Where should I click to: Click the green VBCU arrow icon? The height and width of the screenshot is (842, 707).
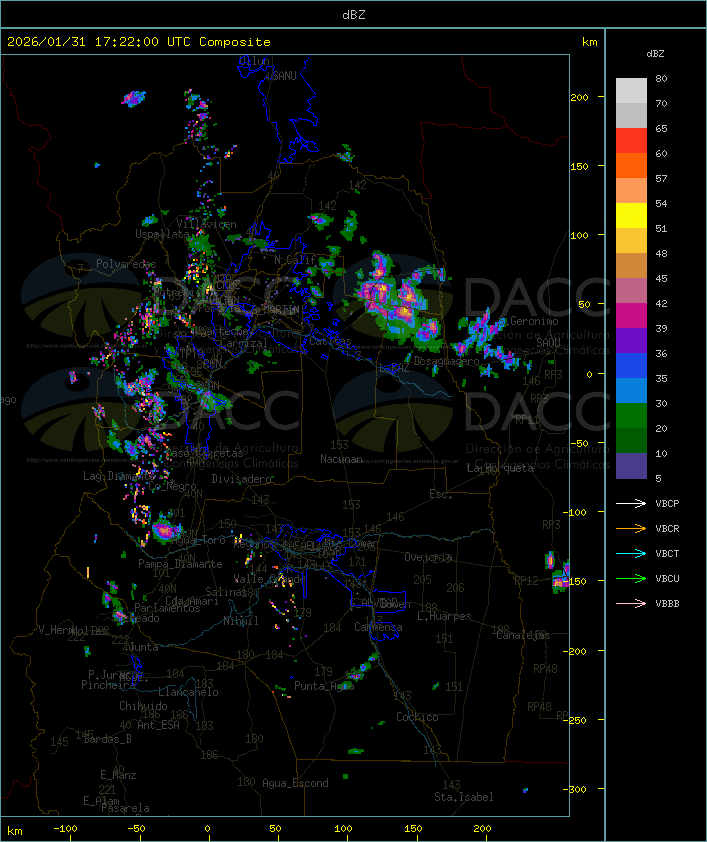click(x=632, y=578)
